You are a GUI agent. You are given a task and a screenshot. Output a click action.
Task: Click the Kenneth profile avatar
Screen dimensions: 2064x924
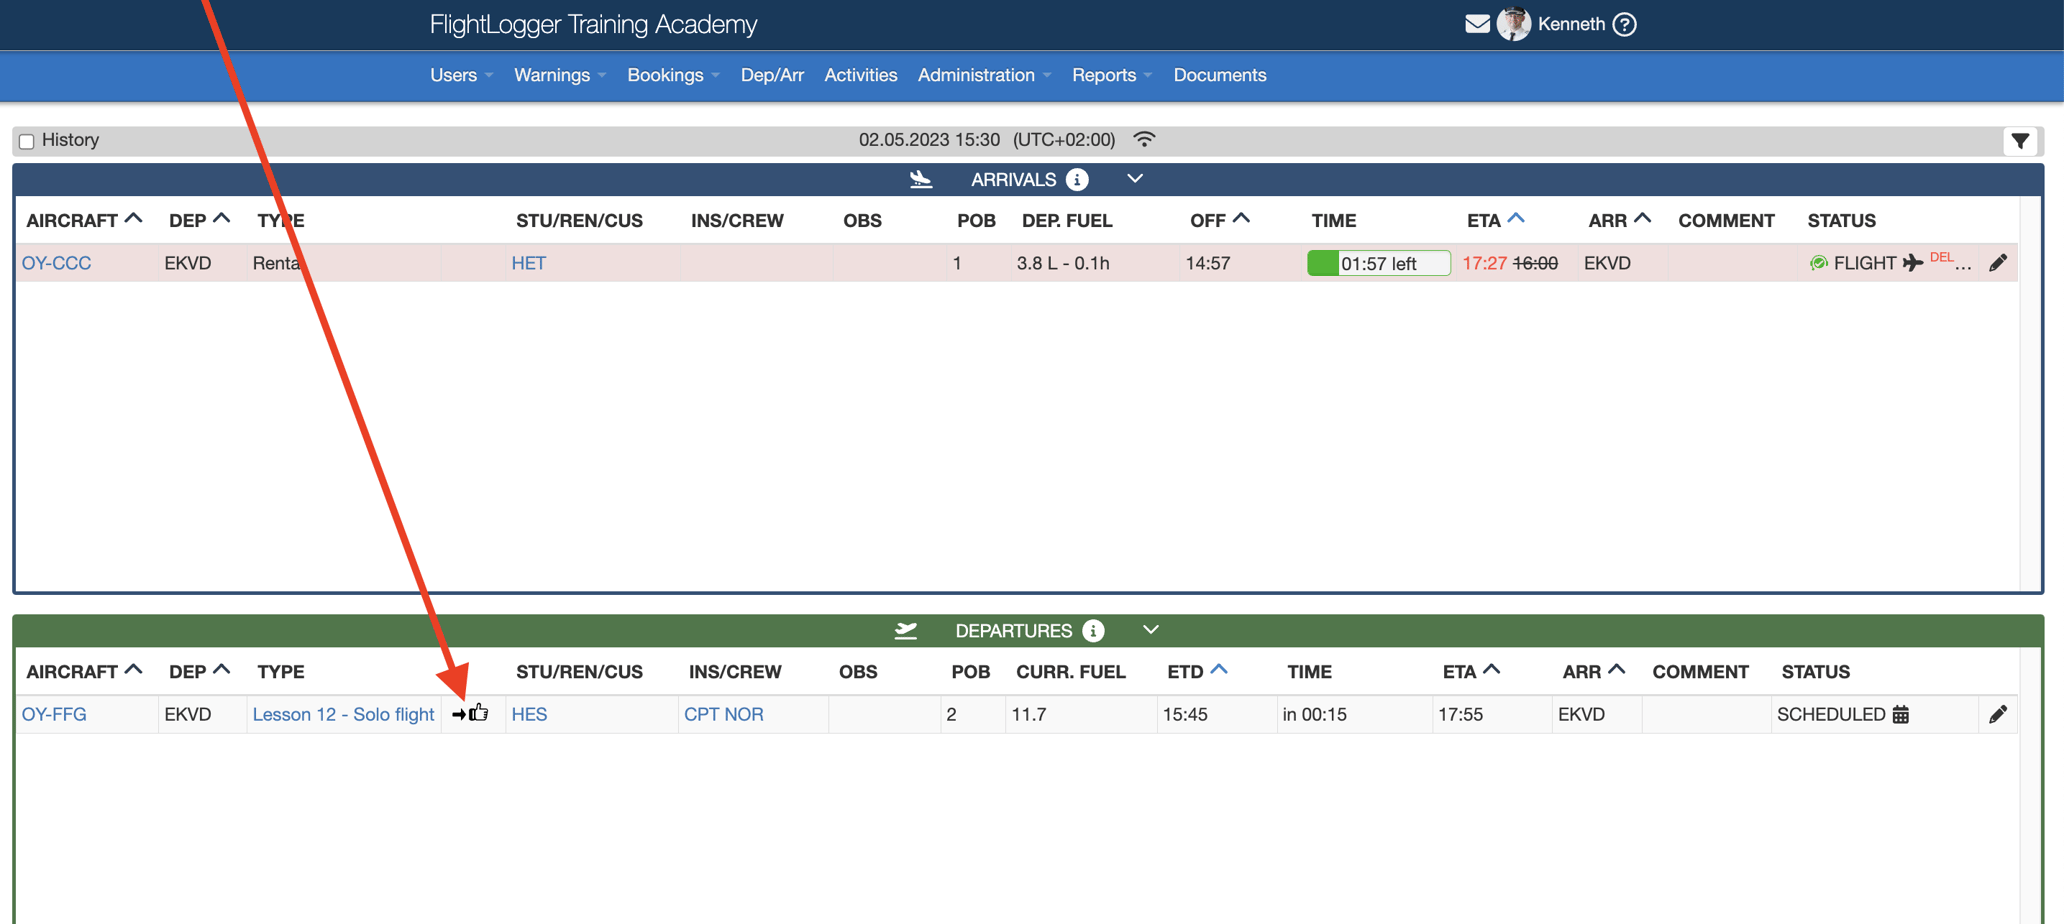coord(1513,24)
